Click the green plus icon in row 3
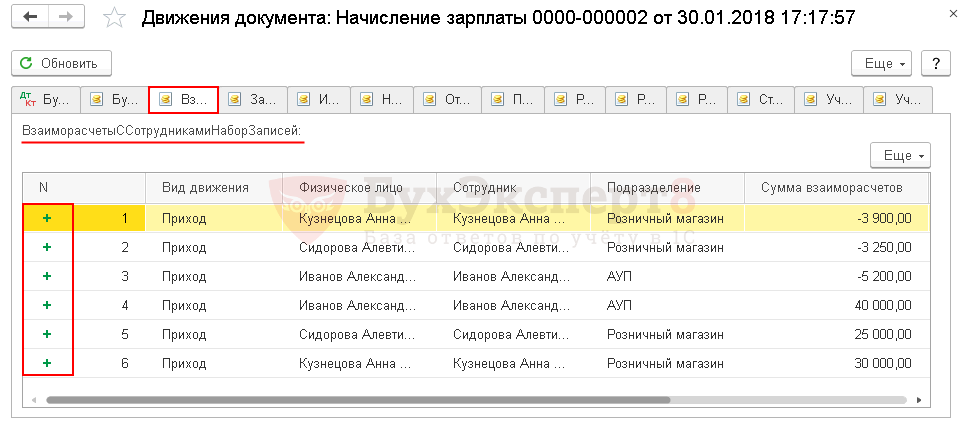Screen dimensions: 962x422 click(46, 276)
